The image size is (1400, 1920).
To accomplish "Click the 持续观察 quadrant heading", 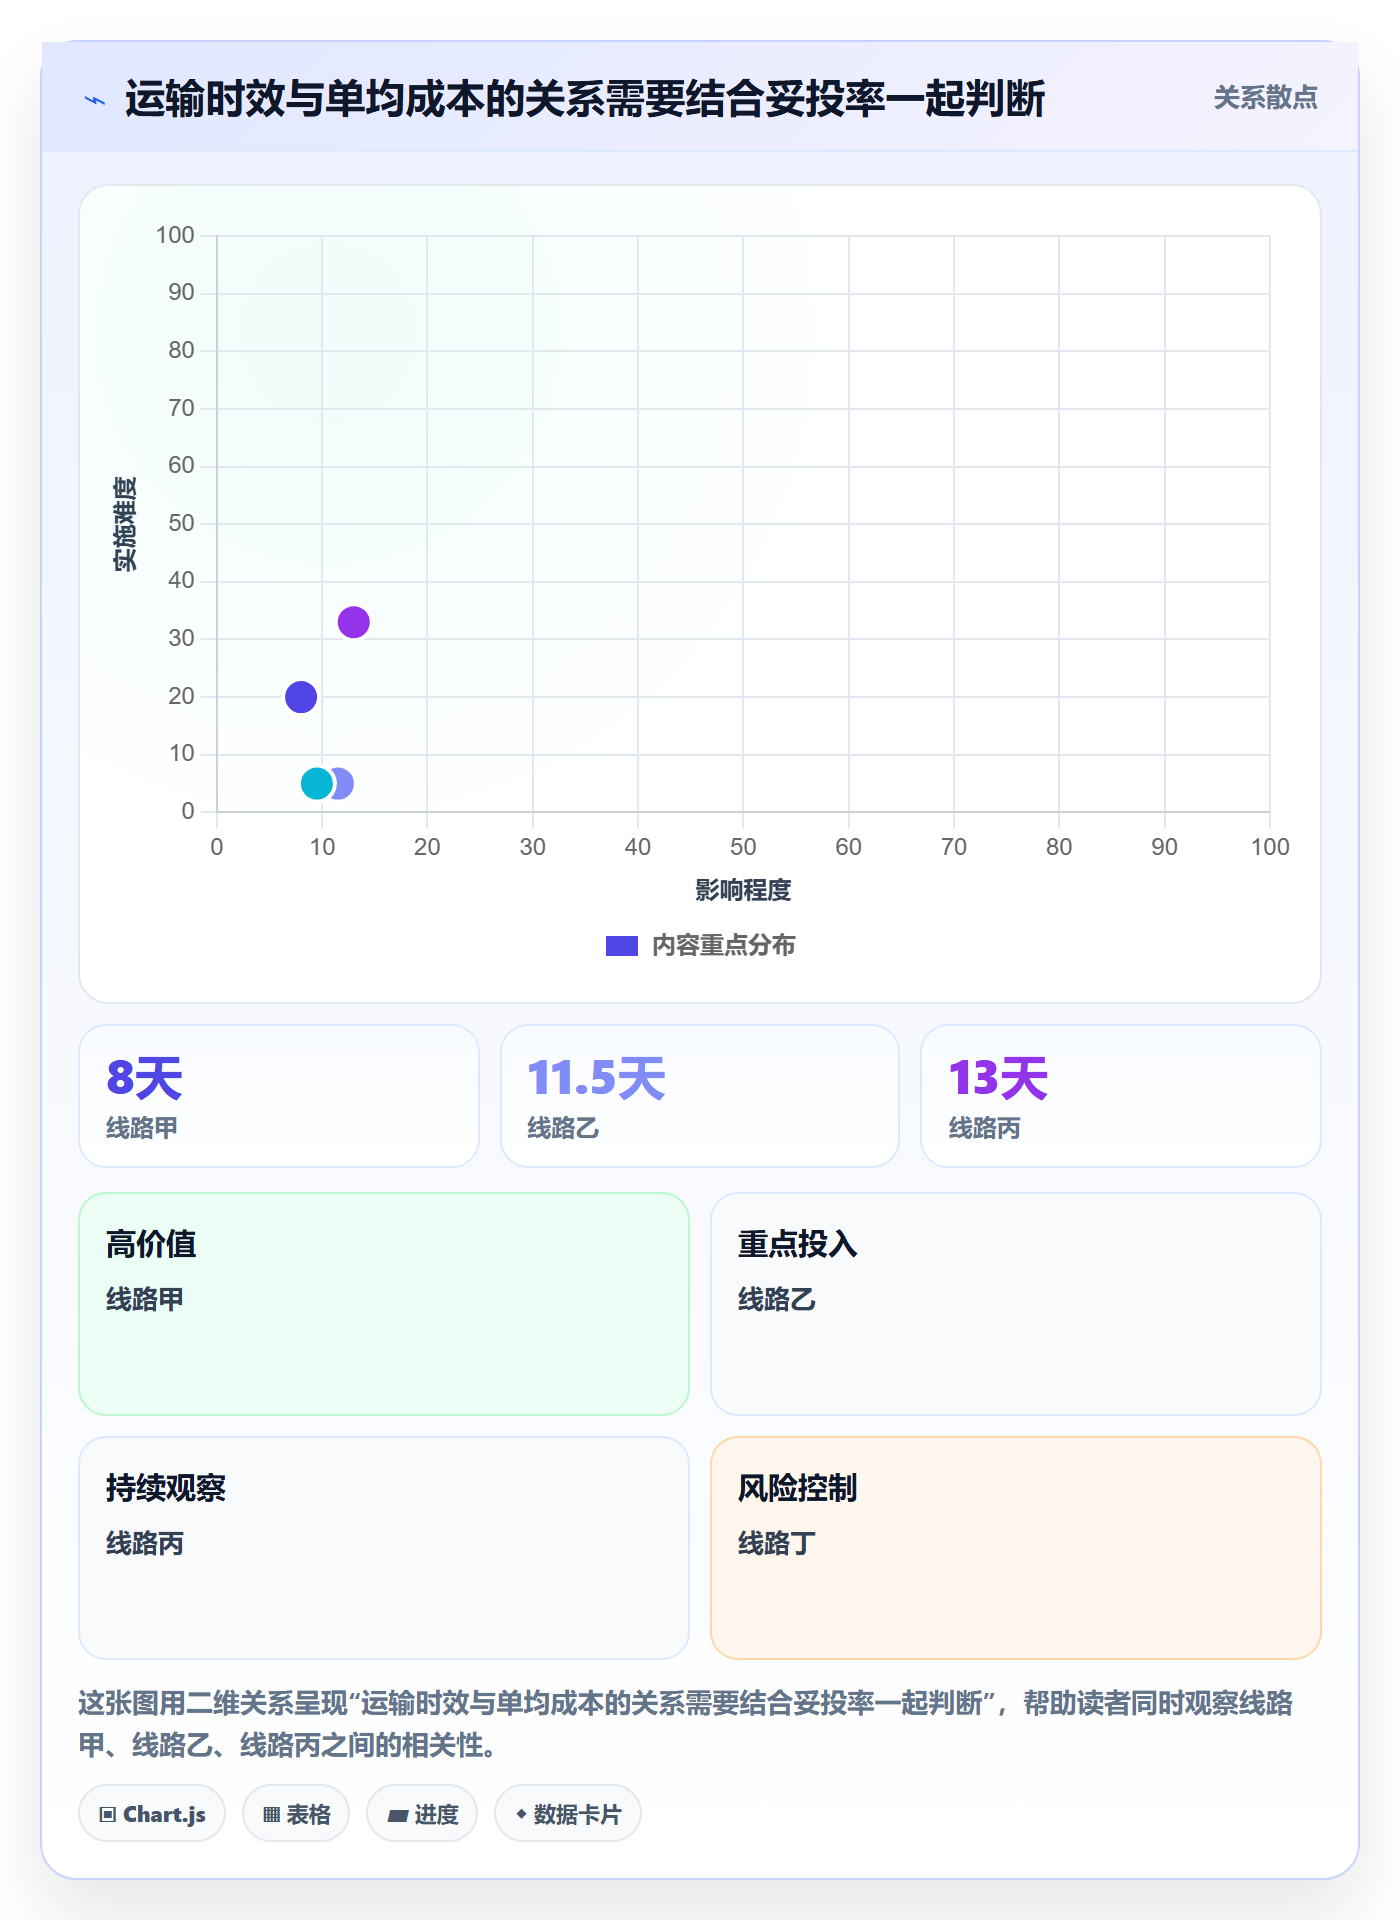I will tap(166, 1488).
